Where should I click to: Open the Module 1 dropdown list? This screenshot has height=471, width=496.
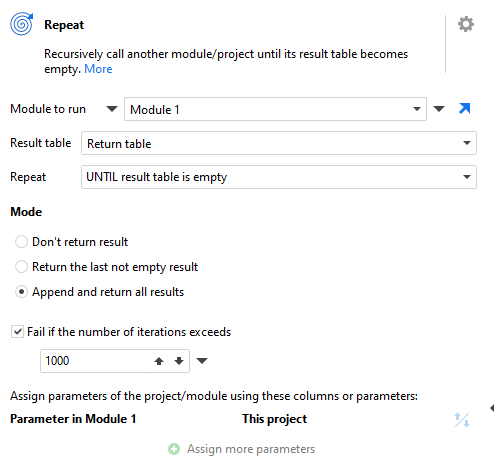click(x=416, y=109)
